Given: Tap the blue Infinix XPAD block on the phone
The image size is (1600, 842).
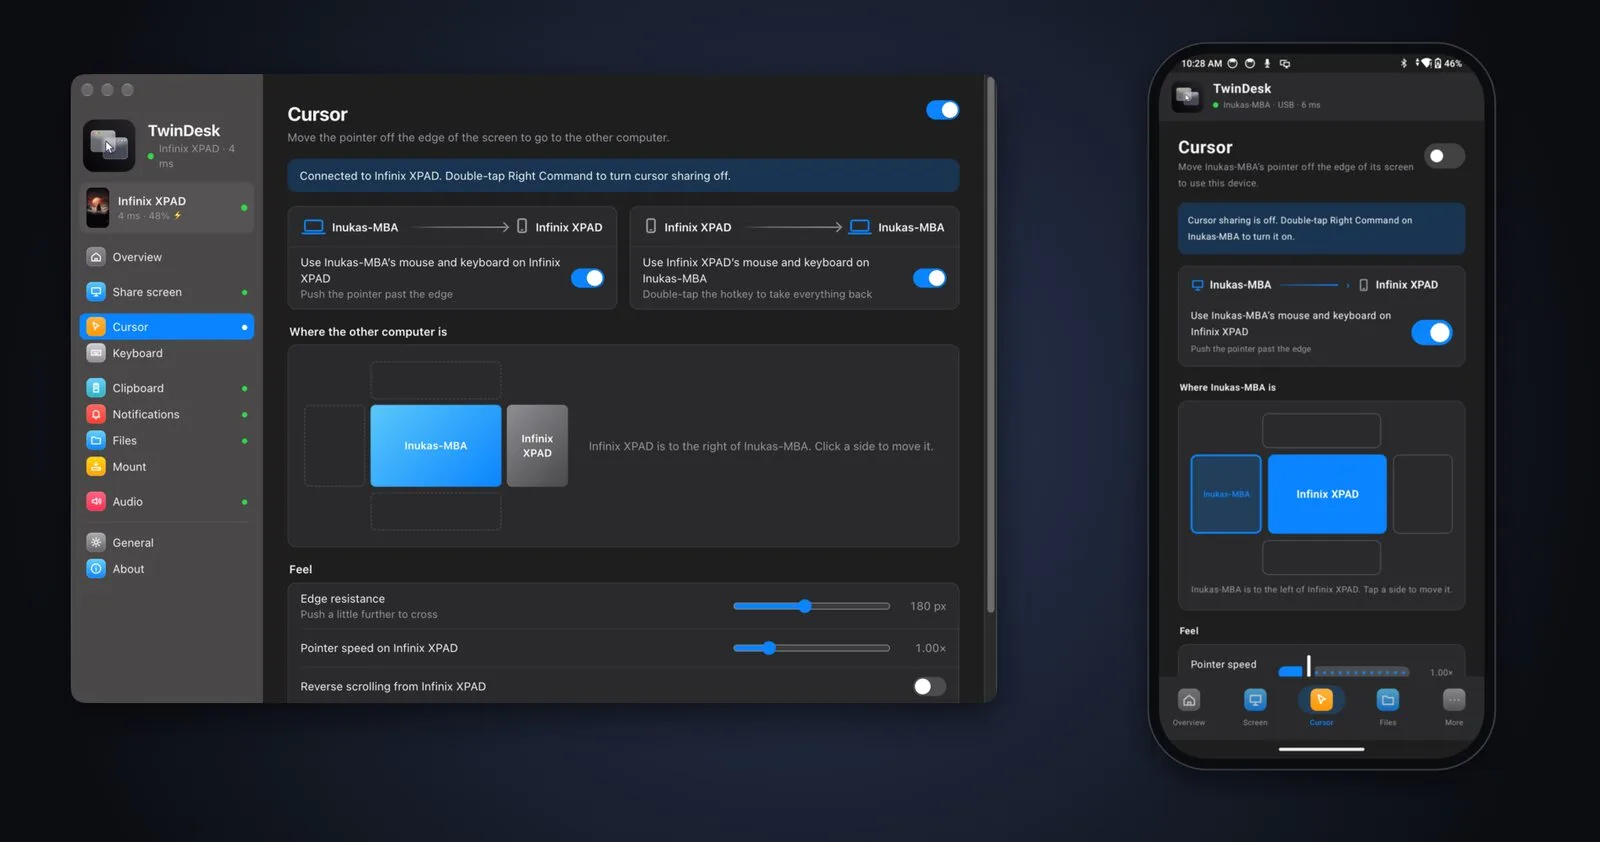Looking at the screenshot, I should pyautogui.click(x=1327, y=494).
